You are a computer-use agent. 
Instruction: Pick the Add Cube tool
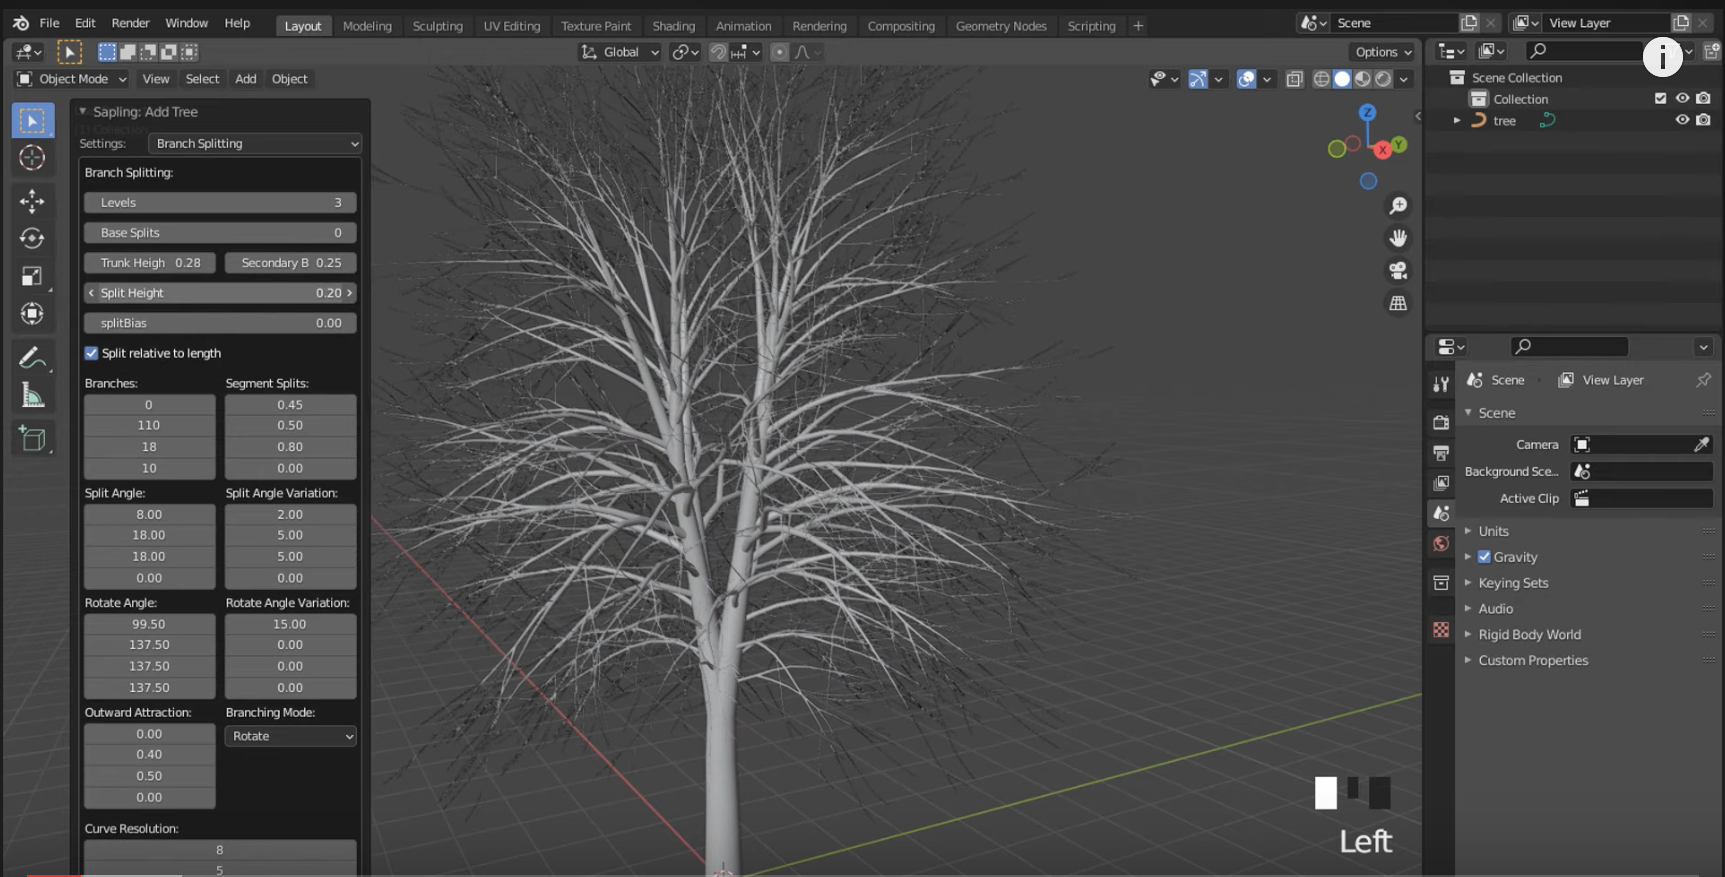tap(33, 438)
